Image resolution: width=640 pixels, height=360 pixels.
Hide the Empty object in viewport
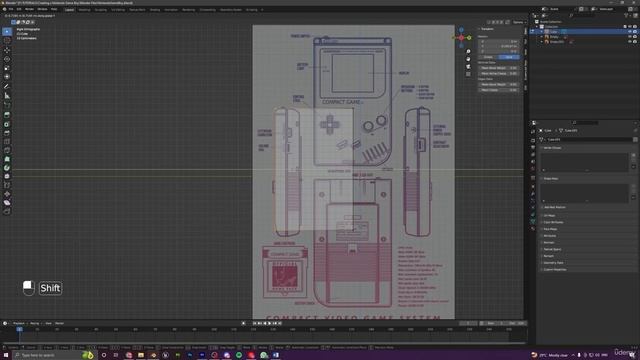click(x=630, y=37)
